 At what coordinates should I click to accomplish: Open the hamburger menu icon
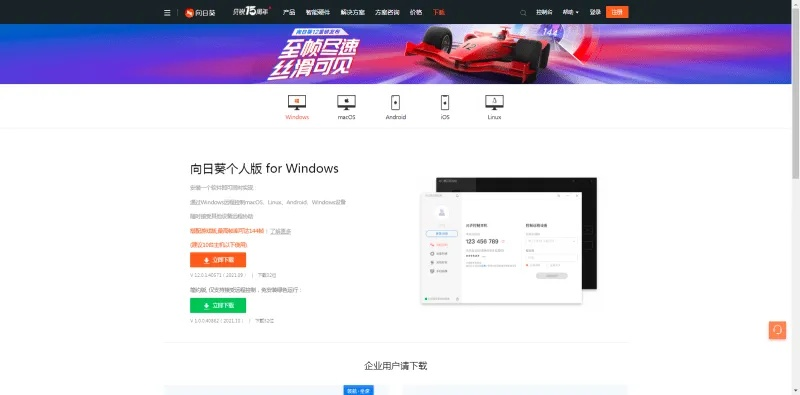click(x=167, y=13)
